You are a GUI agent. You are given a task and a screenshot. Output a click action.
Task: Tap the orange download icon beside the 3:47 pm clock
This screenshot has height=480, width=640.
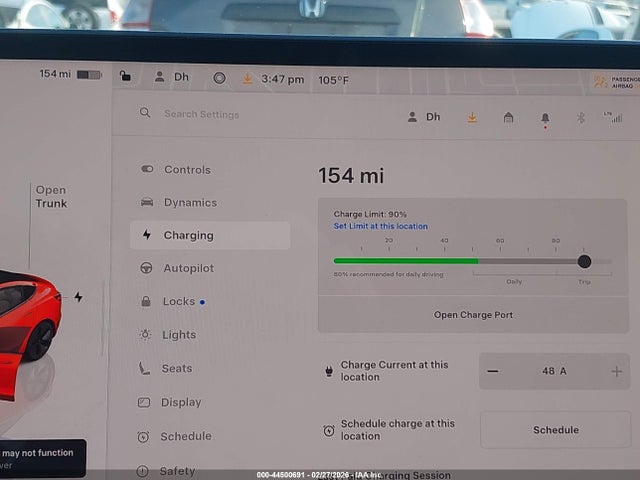(247, 79)
